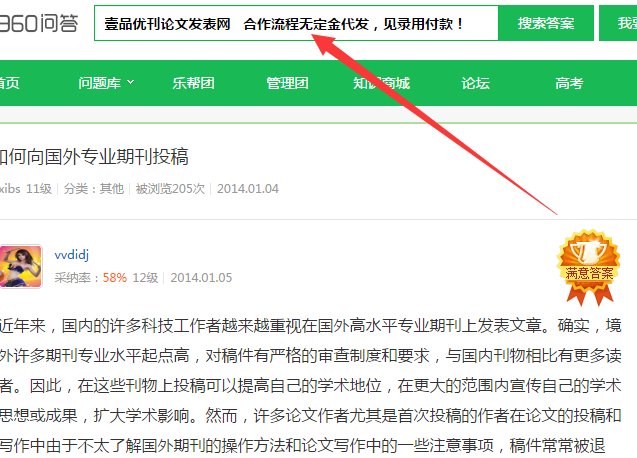
Task: Open the 高考 nav item
Action: (x=569, y=83)
